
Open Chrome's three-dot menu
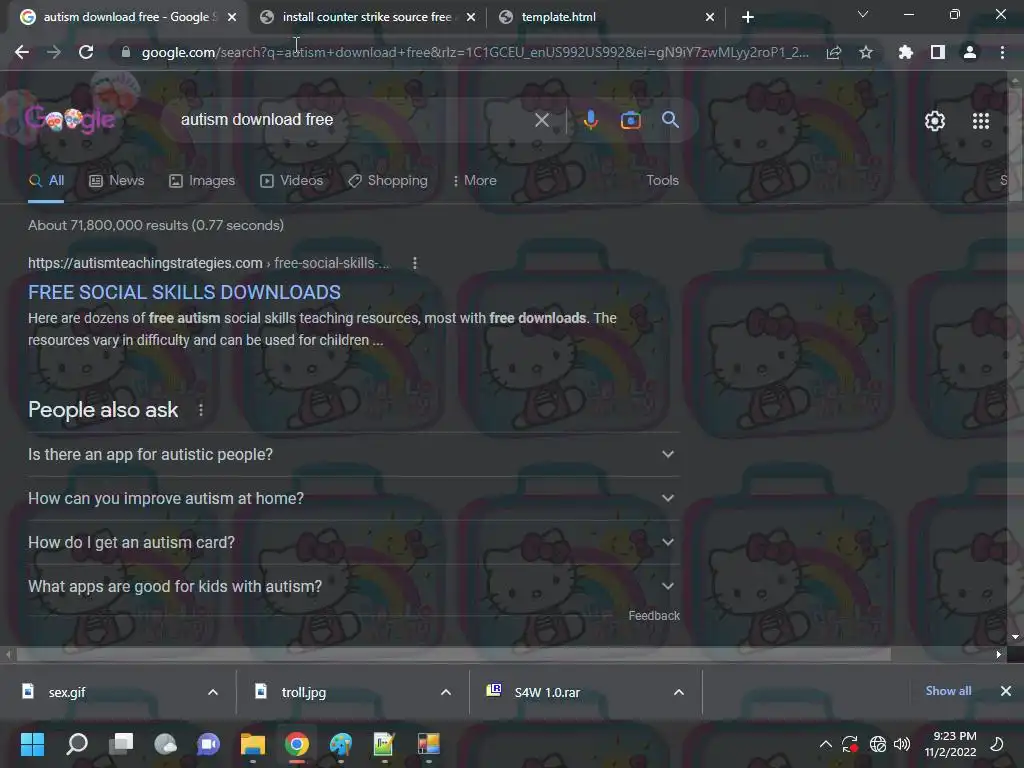(x=1002, y=52)
